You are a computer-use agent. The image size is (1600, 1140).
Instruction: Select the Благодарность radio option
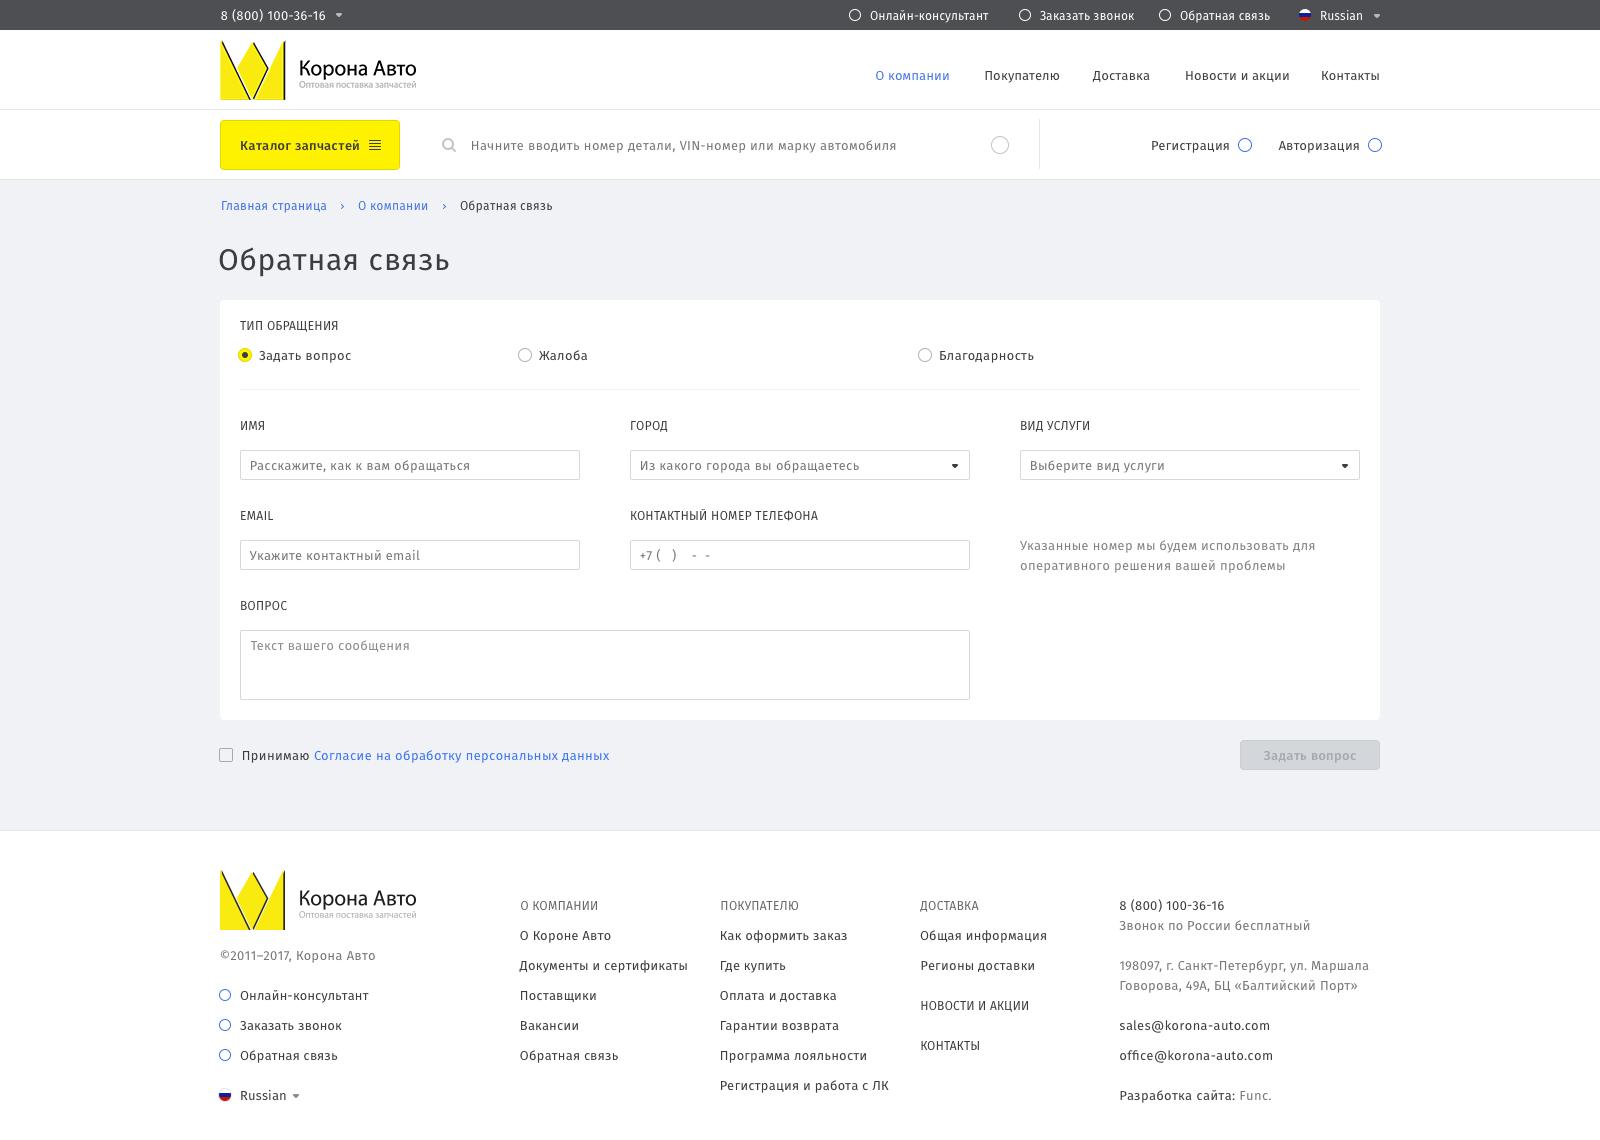[925, 355]
